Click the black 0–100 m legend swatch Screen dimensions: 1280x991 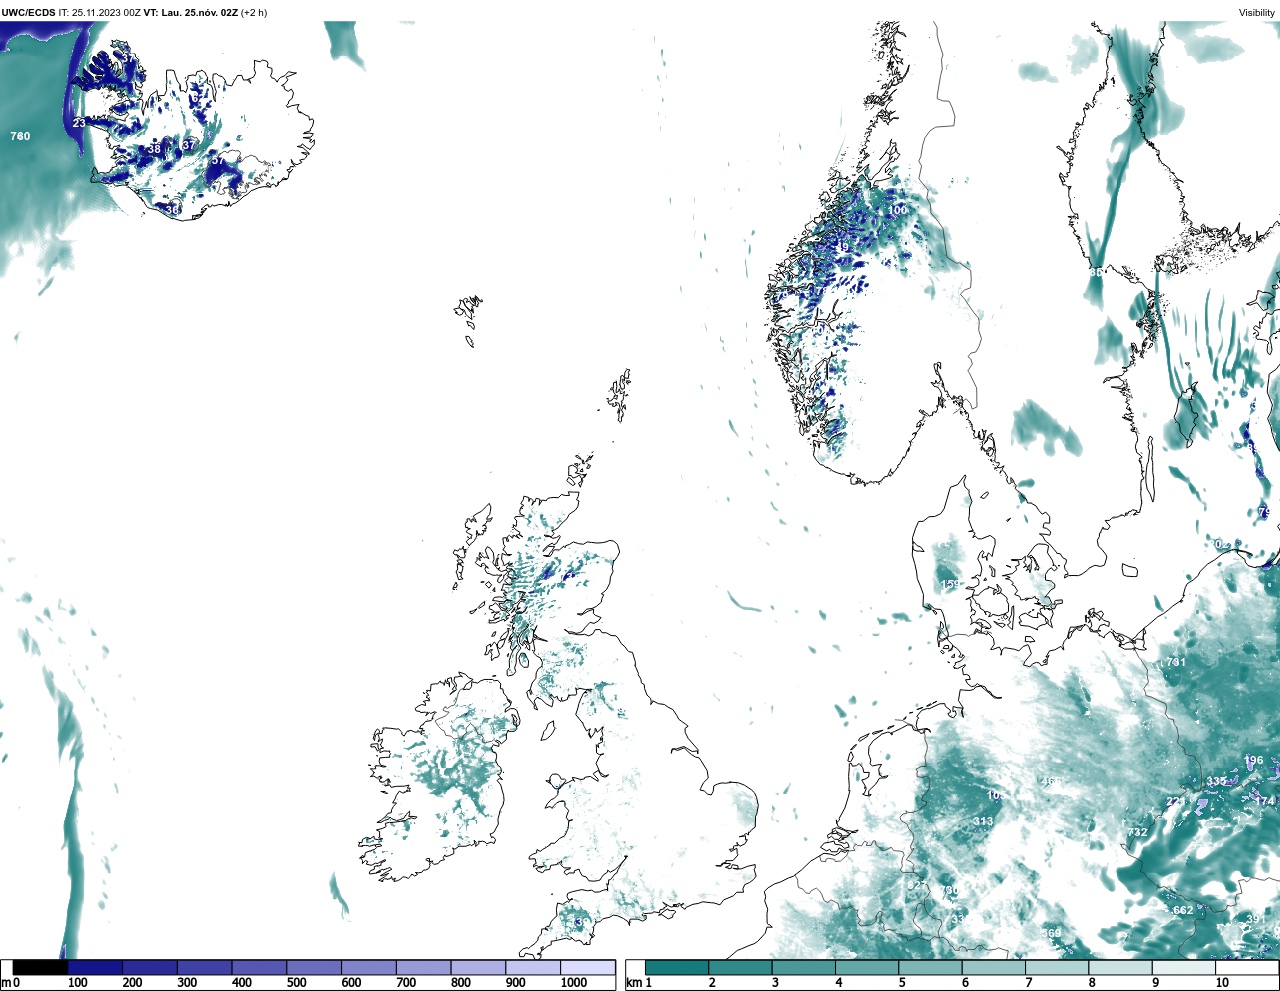[x=41, y=968]
